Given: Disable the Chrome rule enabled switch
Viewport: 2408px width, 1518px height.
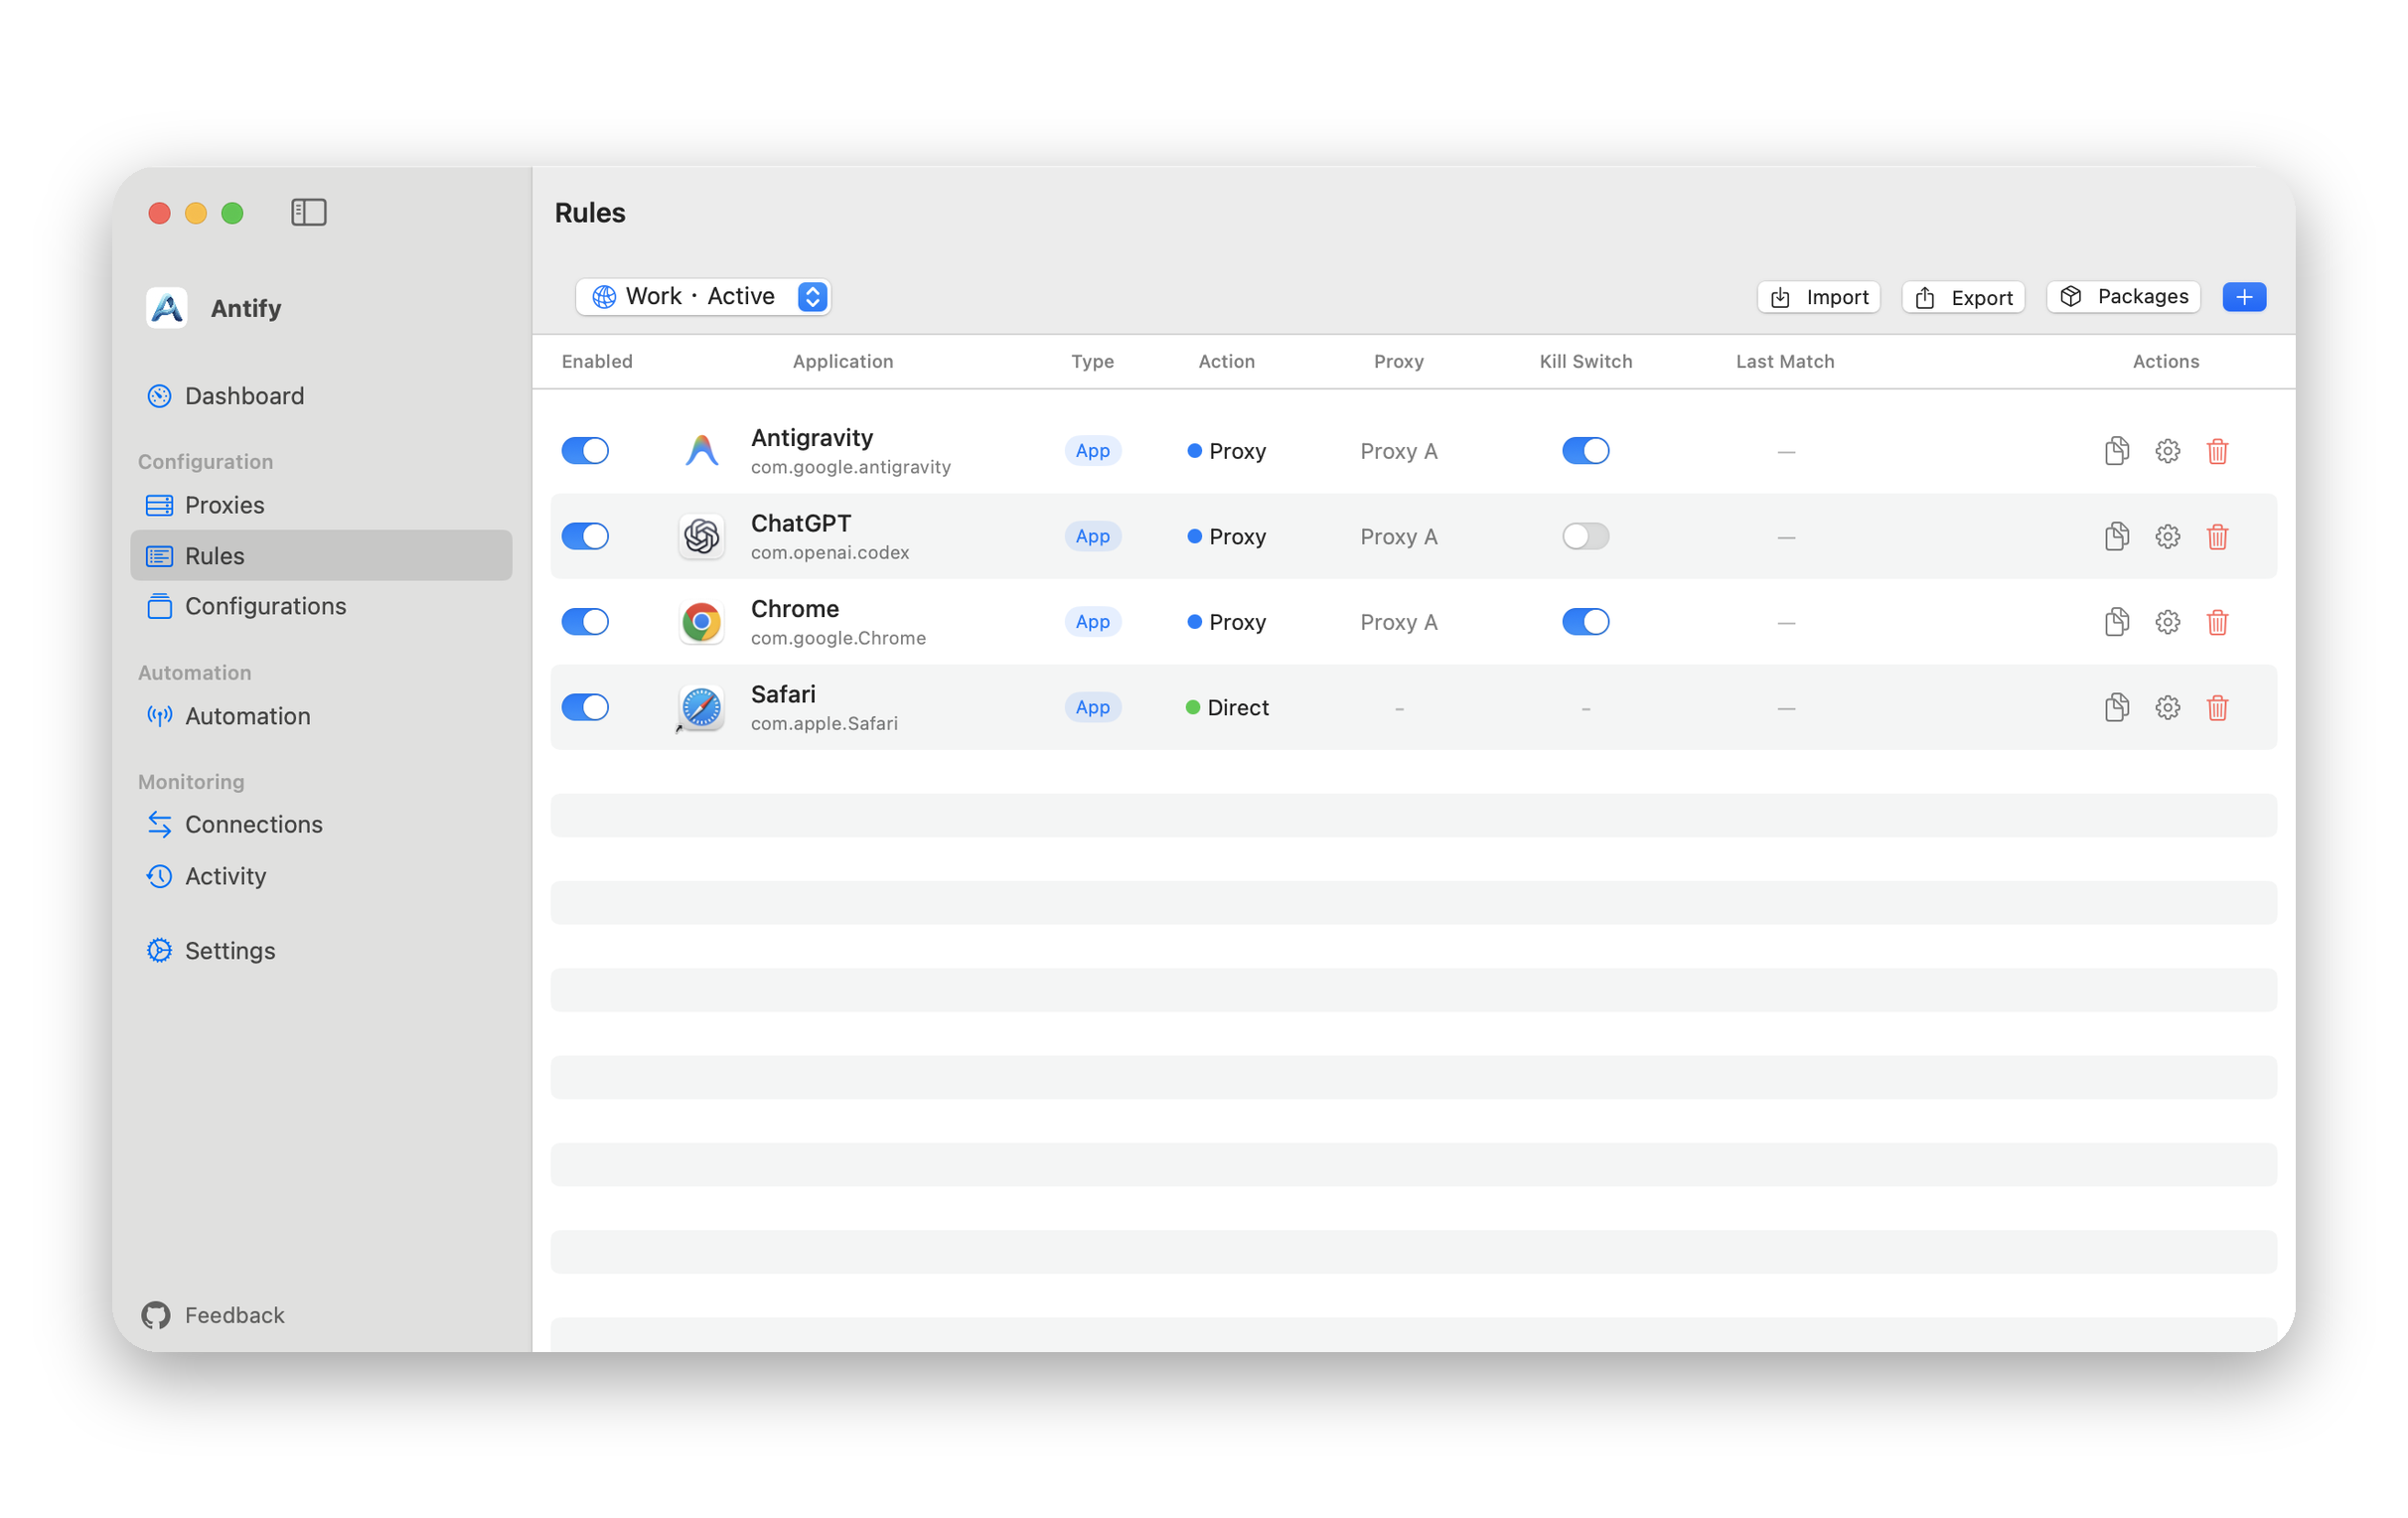Looking at the screenshot, I should click(585, 622).
